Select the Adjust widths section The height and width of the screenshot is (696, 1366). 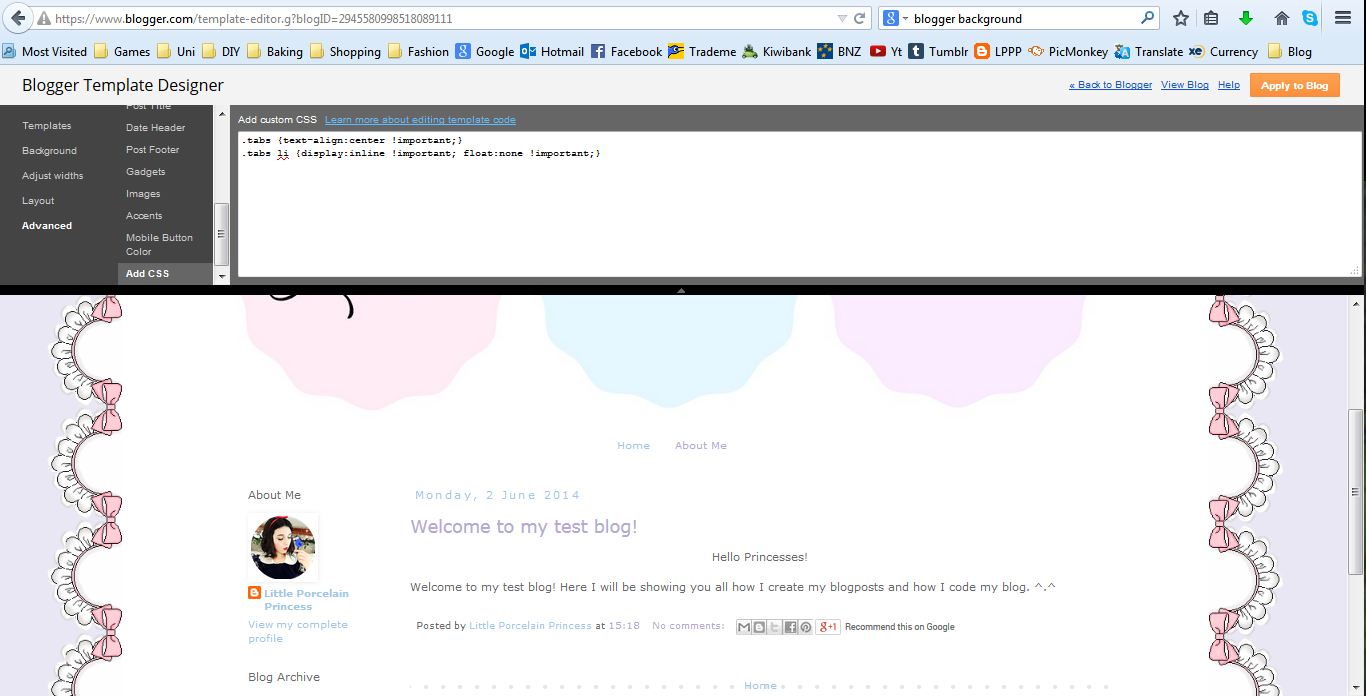coord(53,176)
